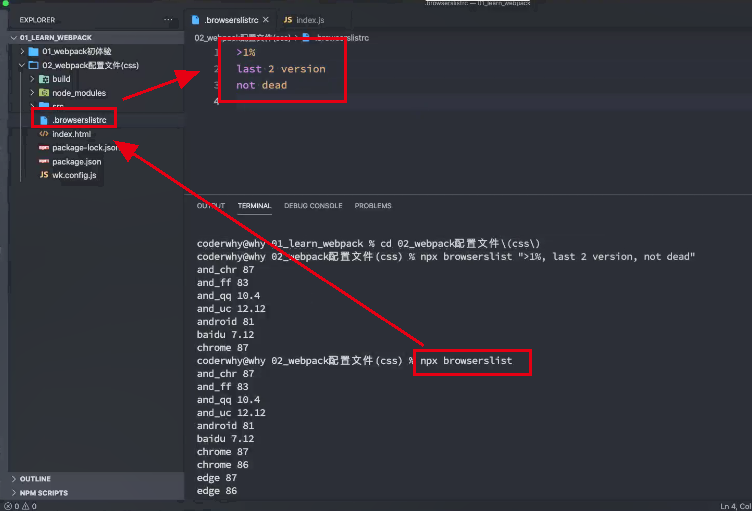
Task: Click terminal line 'baidu 7.12' first occurrence
Action: click(225, 334)
